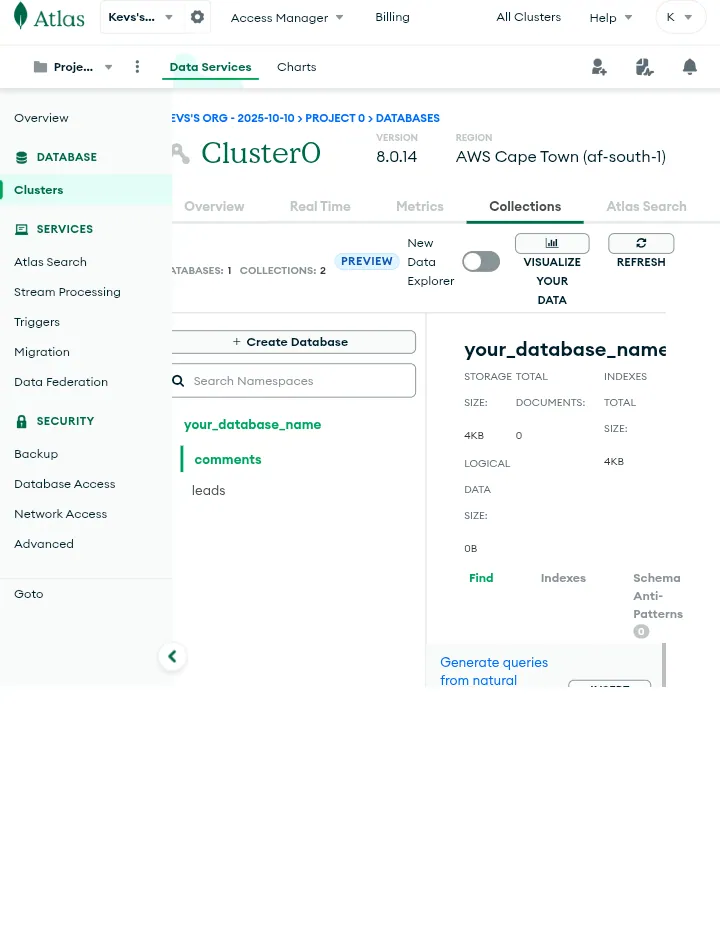Open Overview in the sidebar

point(41,118)
